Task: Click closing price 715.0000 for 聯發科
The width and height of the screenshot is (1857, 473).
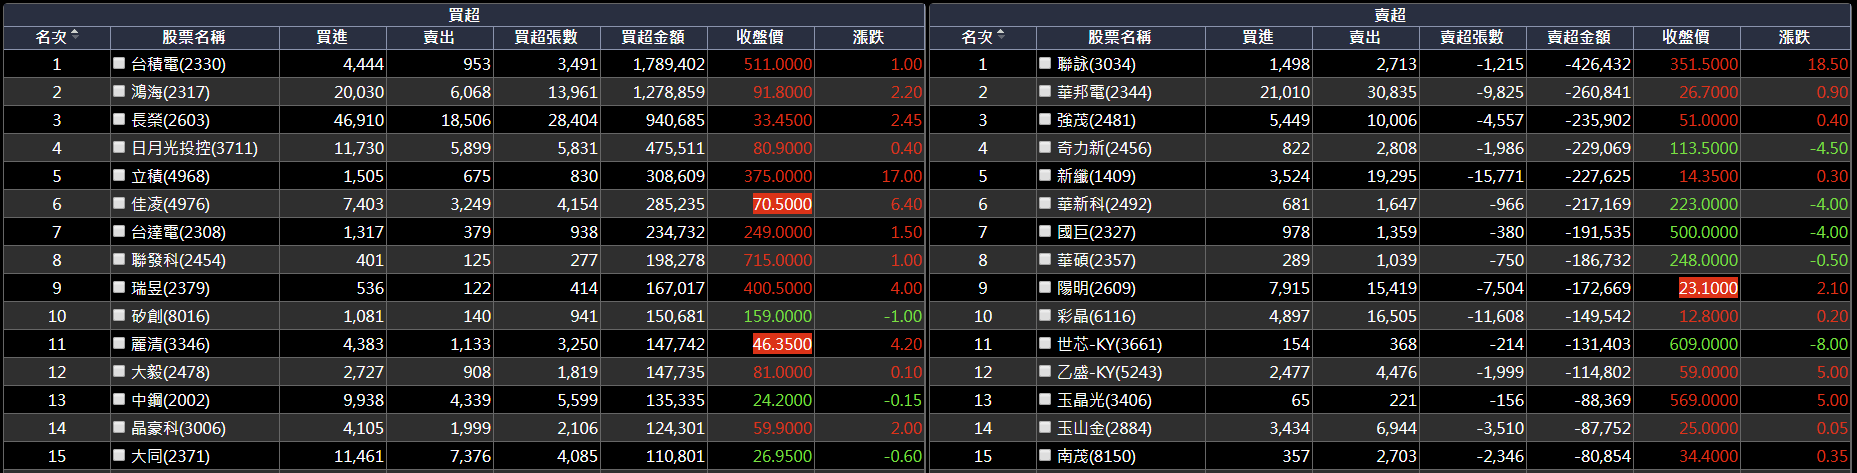Action: point(778,260)
